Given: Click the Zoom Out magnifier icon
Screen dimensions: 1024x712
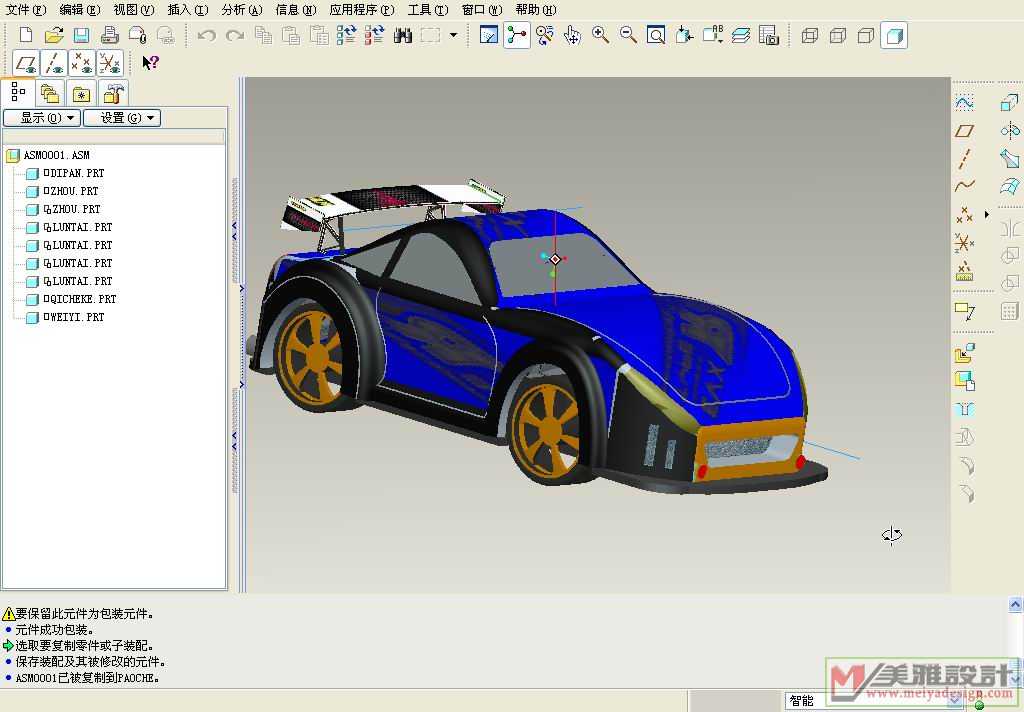Looking at the screenshot, I should (628, 36).
